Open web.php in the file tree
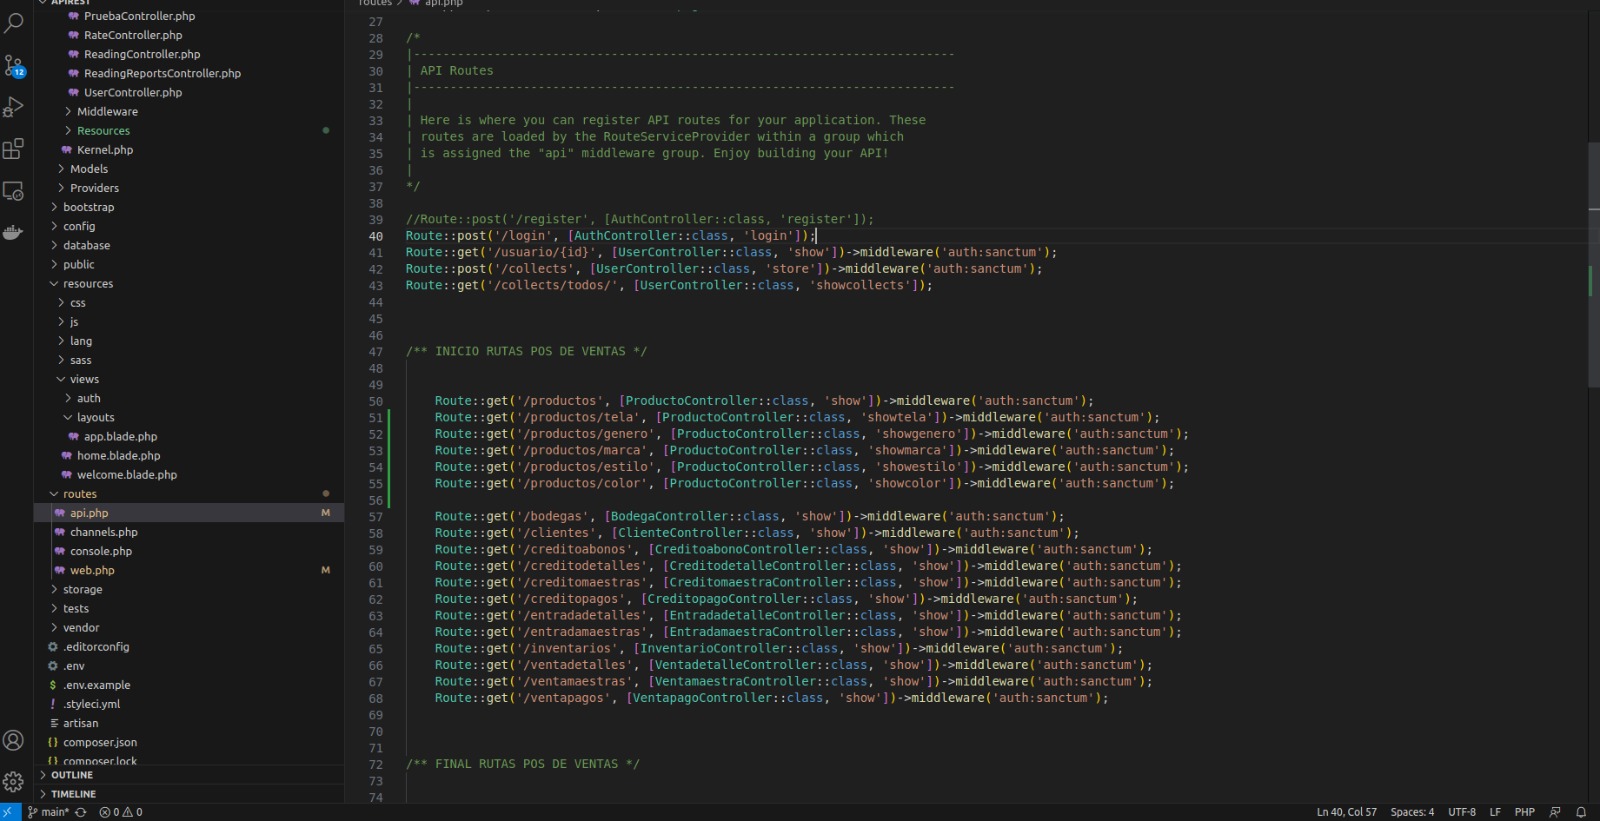 pos(92,571)
